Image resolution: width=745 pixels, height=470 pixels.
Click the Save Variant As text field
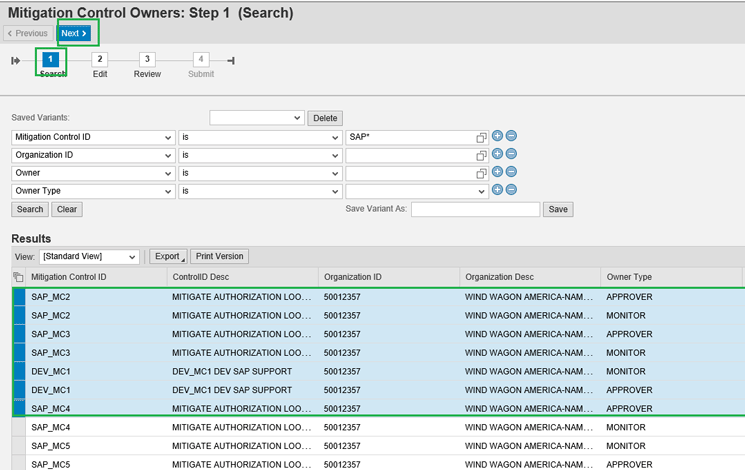[x=475, y=210]
